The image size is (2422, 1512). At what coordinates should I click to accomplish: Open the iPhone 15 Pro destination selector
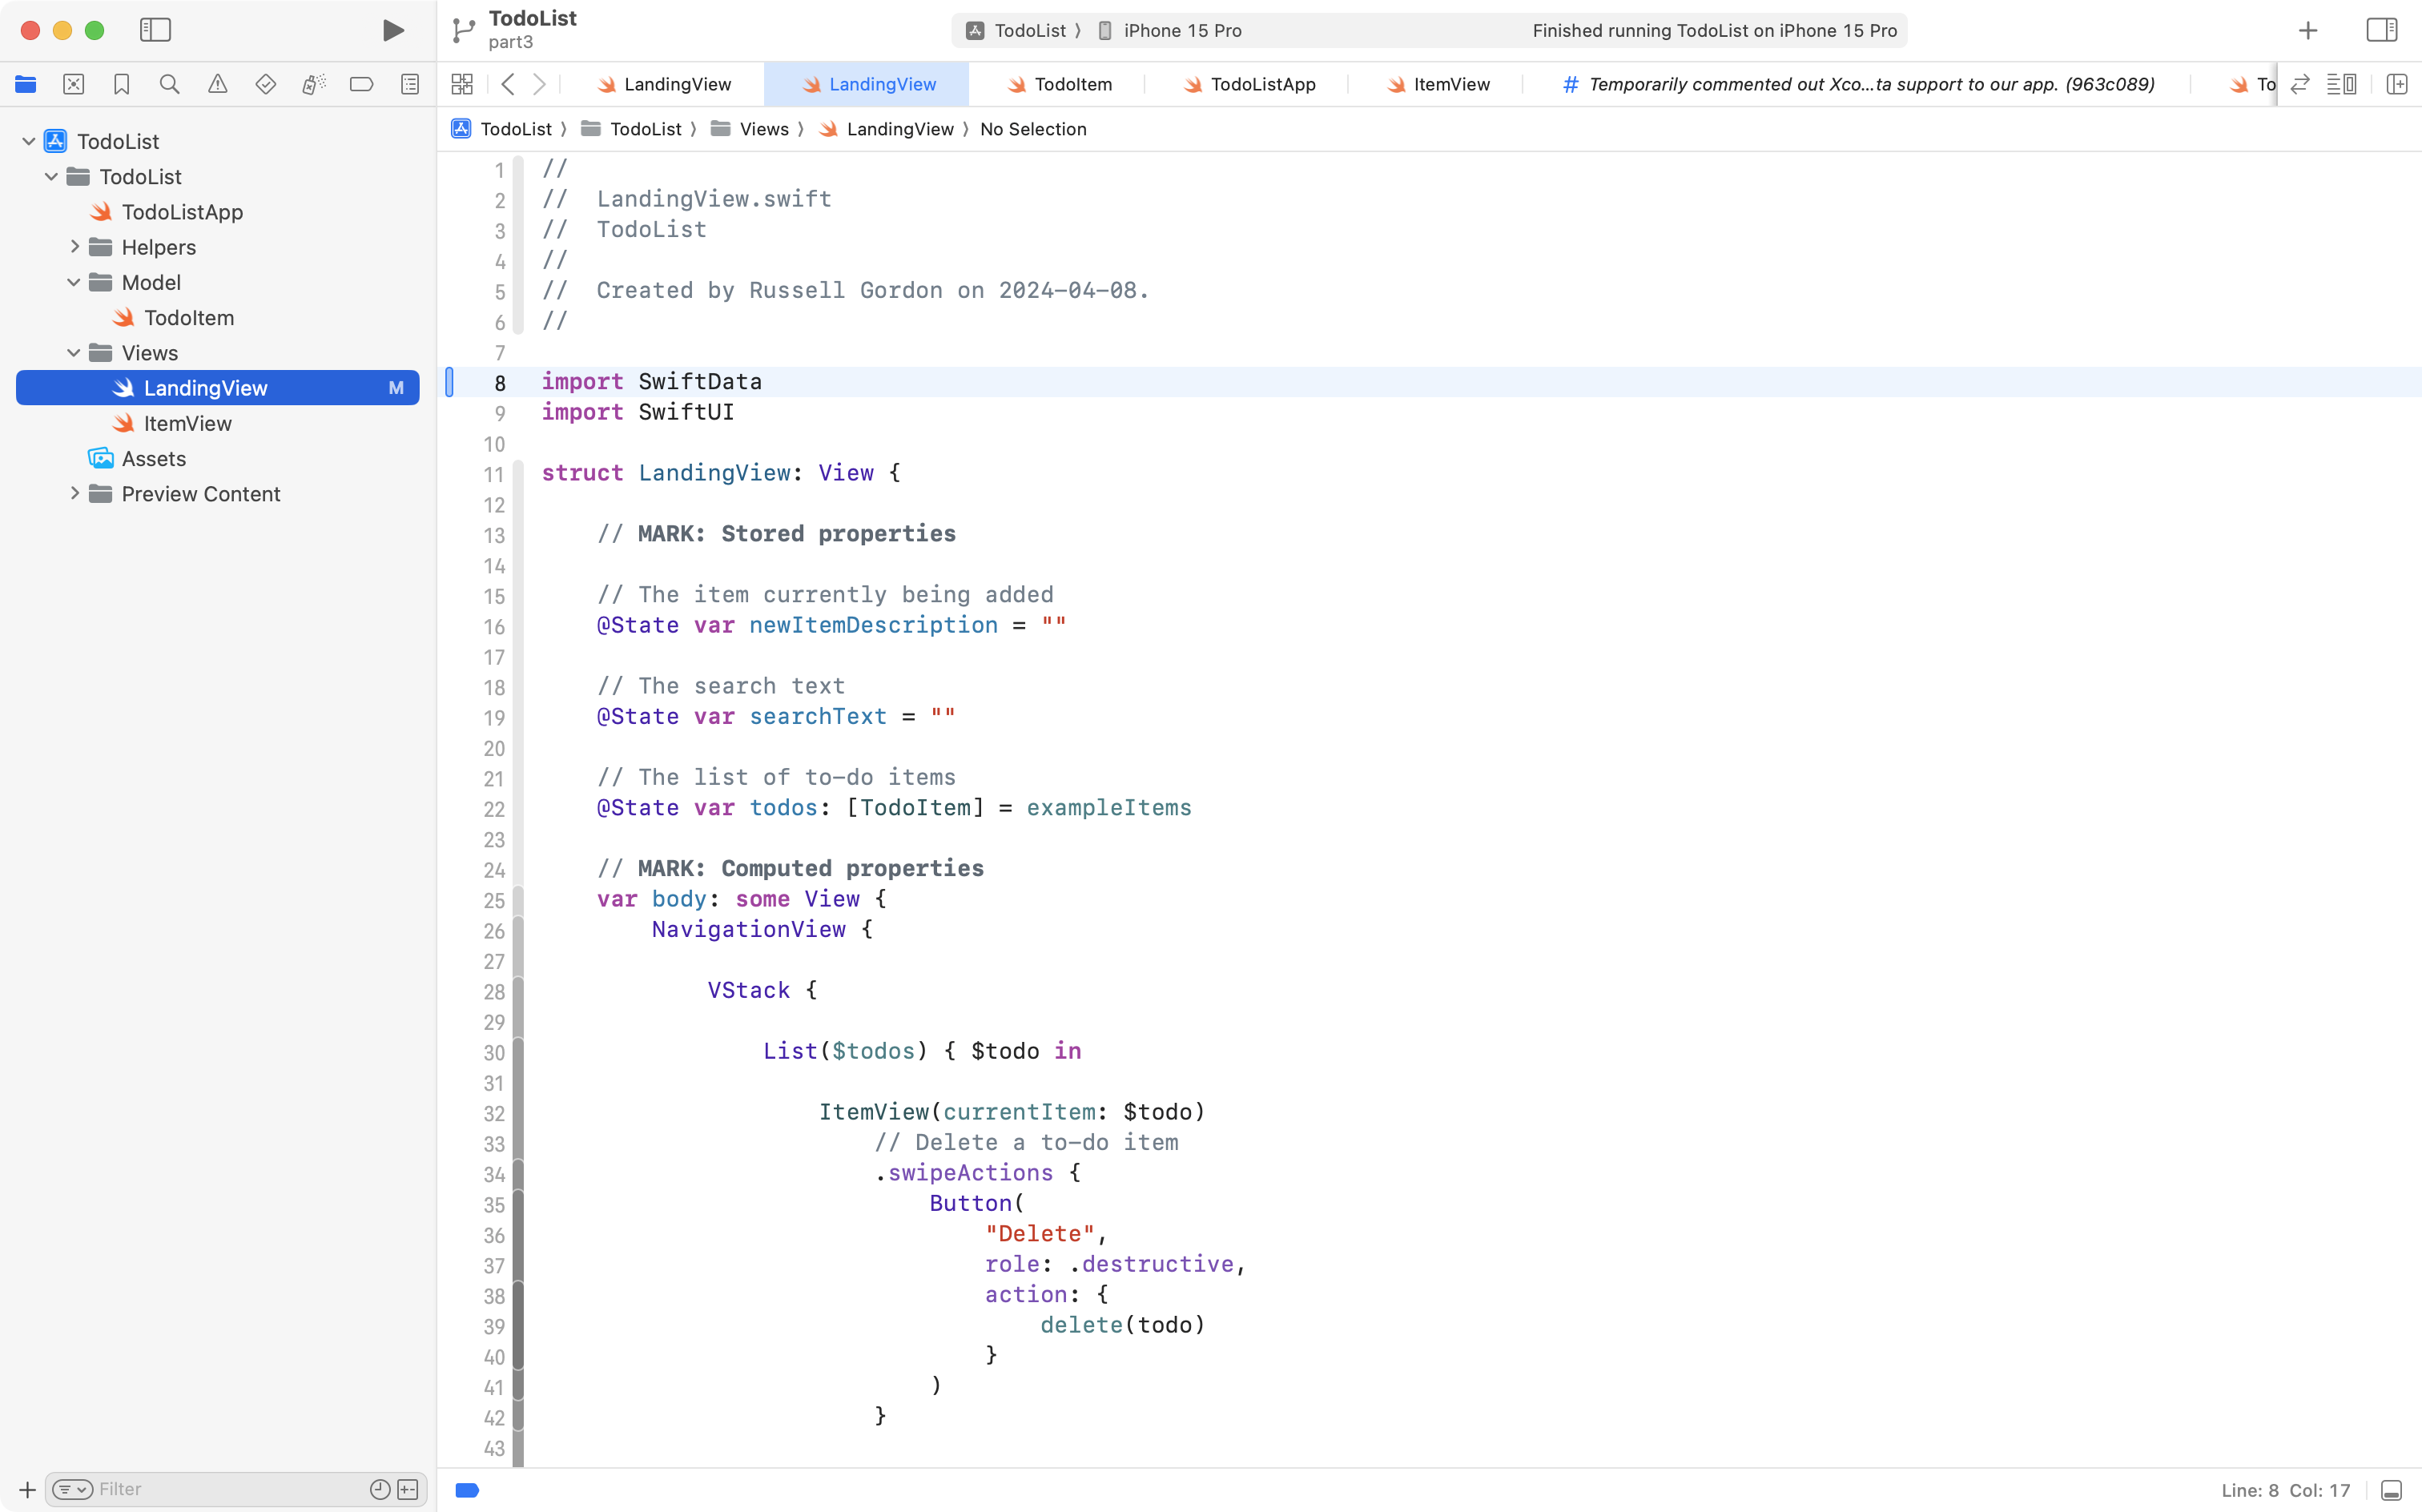point(1181,30)
